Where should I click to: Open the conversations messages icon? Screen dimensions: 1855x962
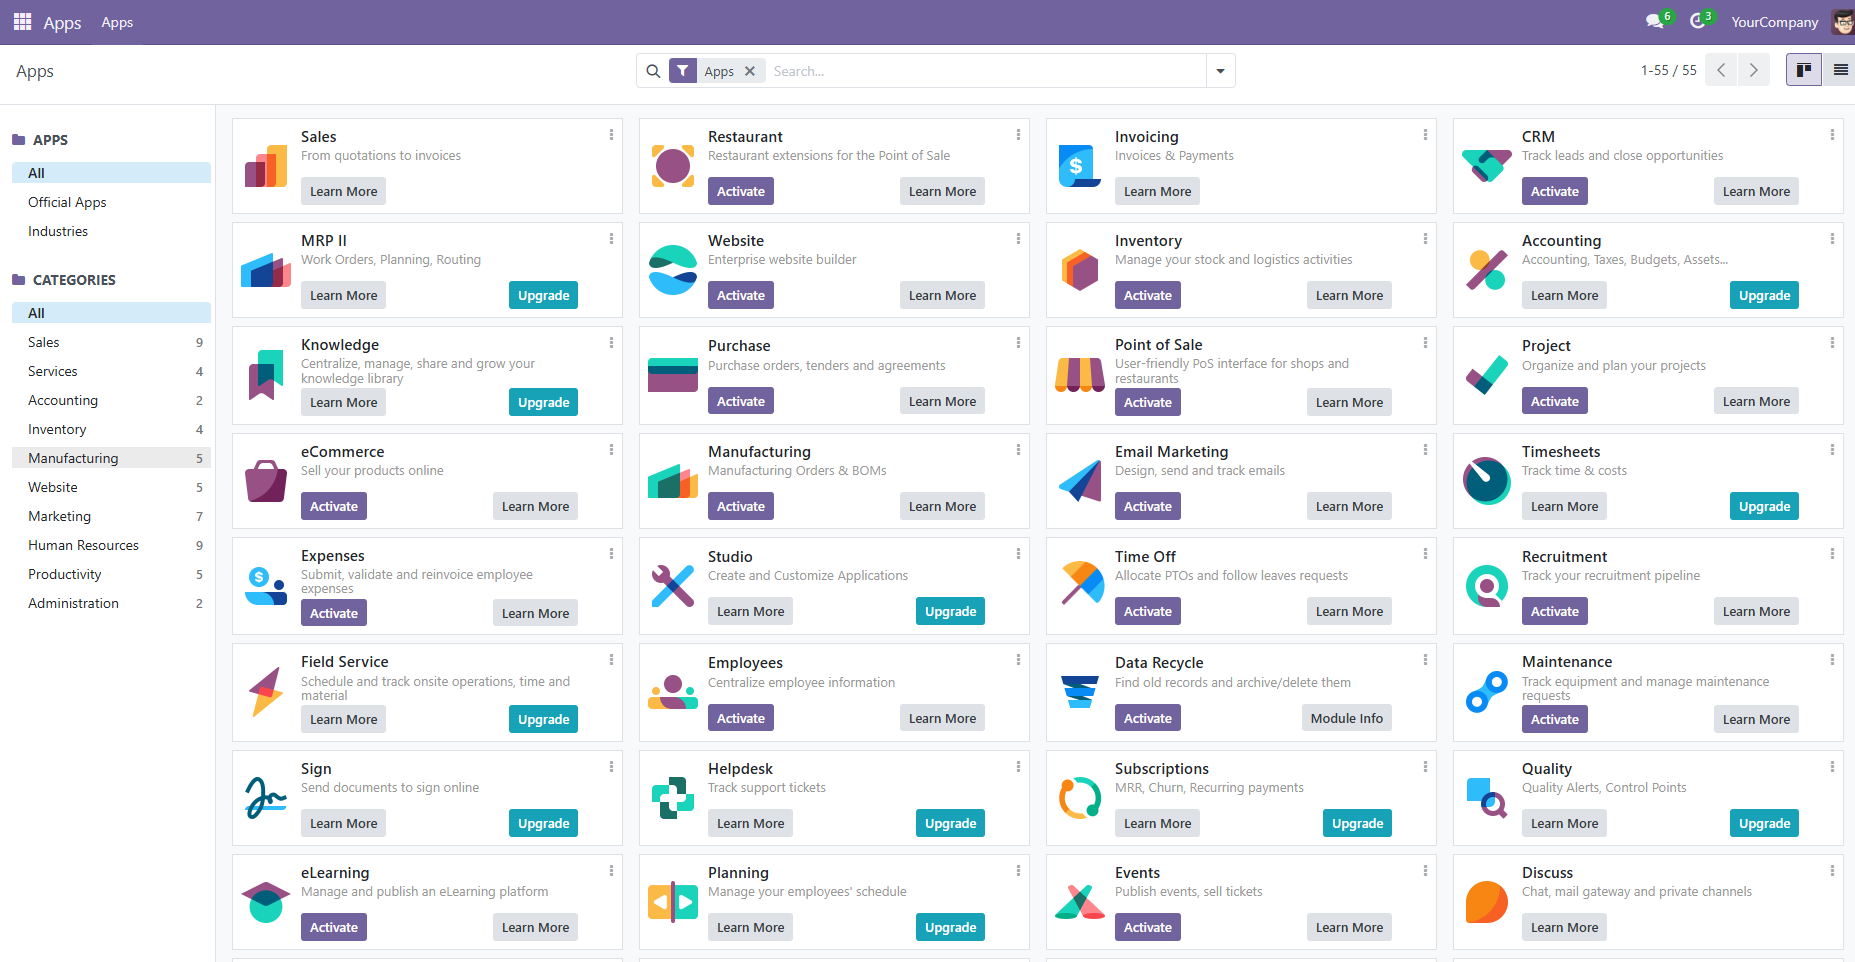tap(1655, 21)
